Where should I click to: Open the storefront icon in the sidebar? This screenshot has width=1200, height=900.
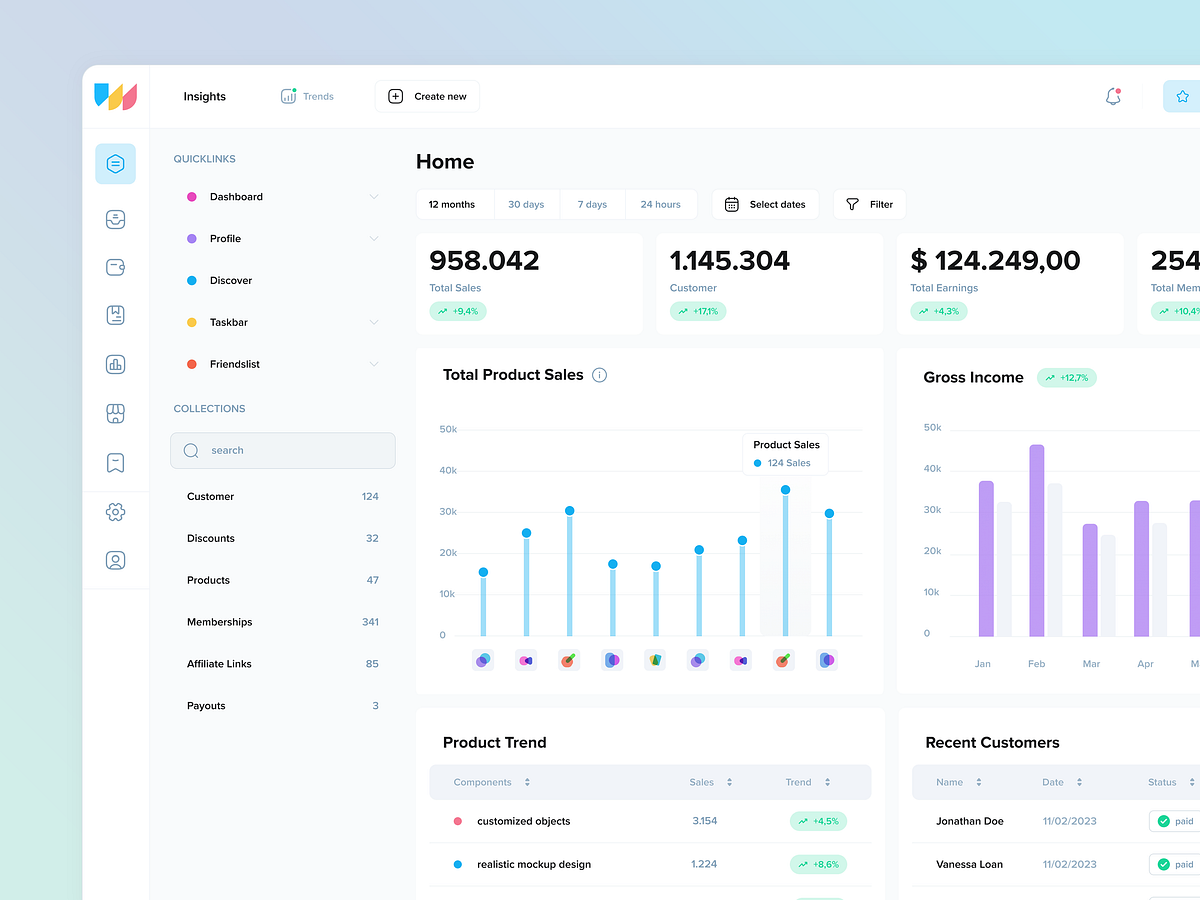(115, 413)
